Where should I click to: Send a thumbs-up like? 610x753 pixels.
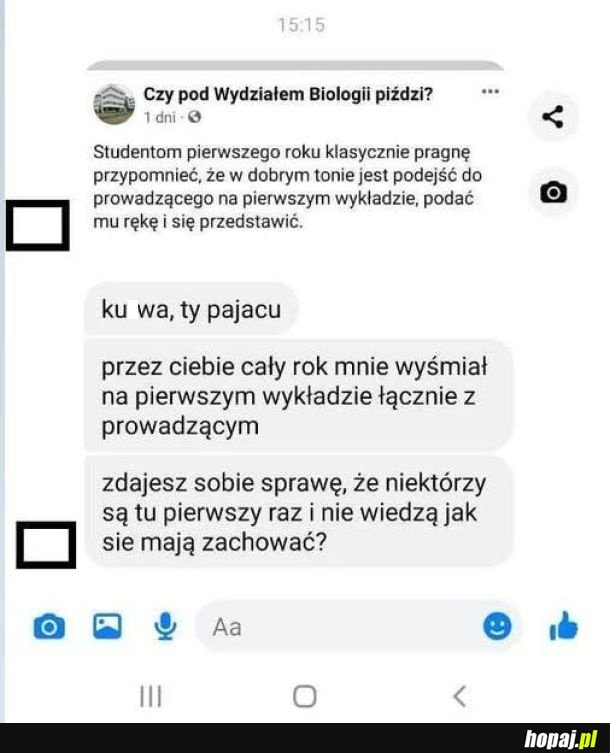click(563, 626)
